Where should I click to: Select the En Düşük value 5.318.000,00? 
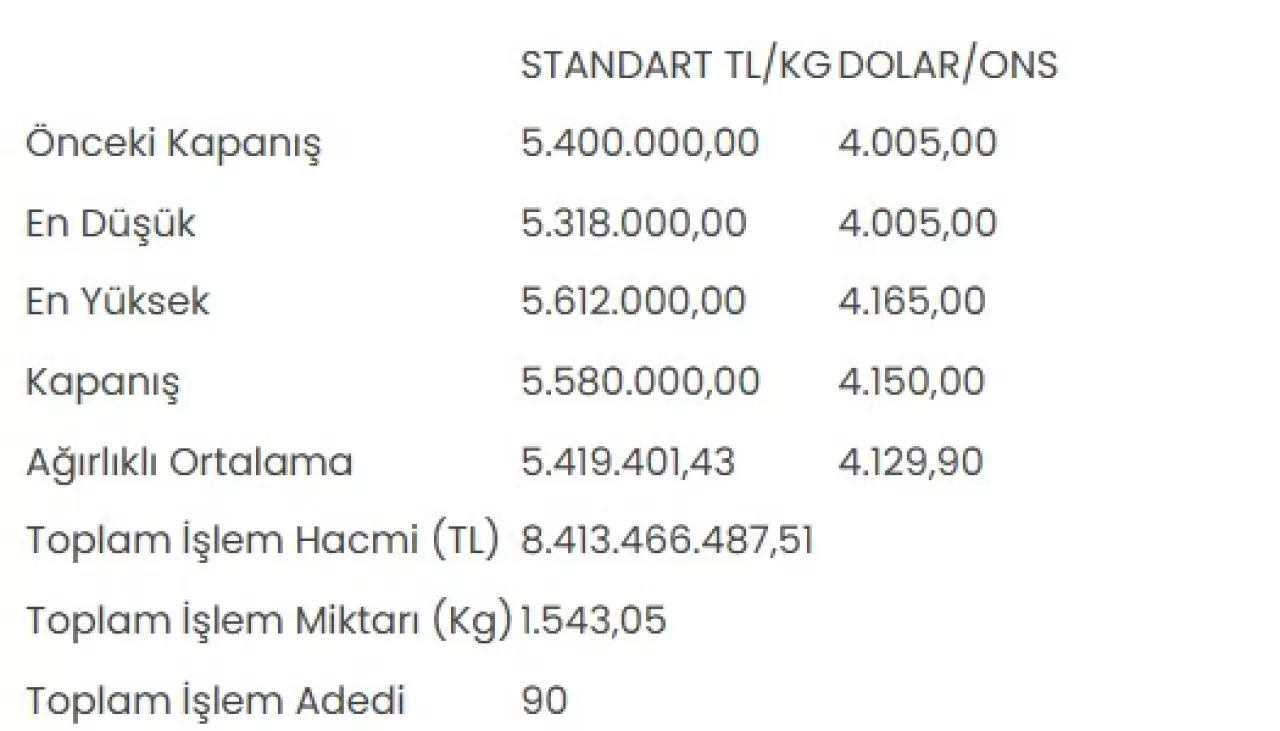click(633, 222)
